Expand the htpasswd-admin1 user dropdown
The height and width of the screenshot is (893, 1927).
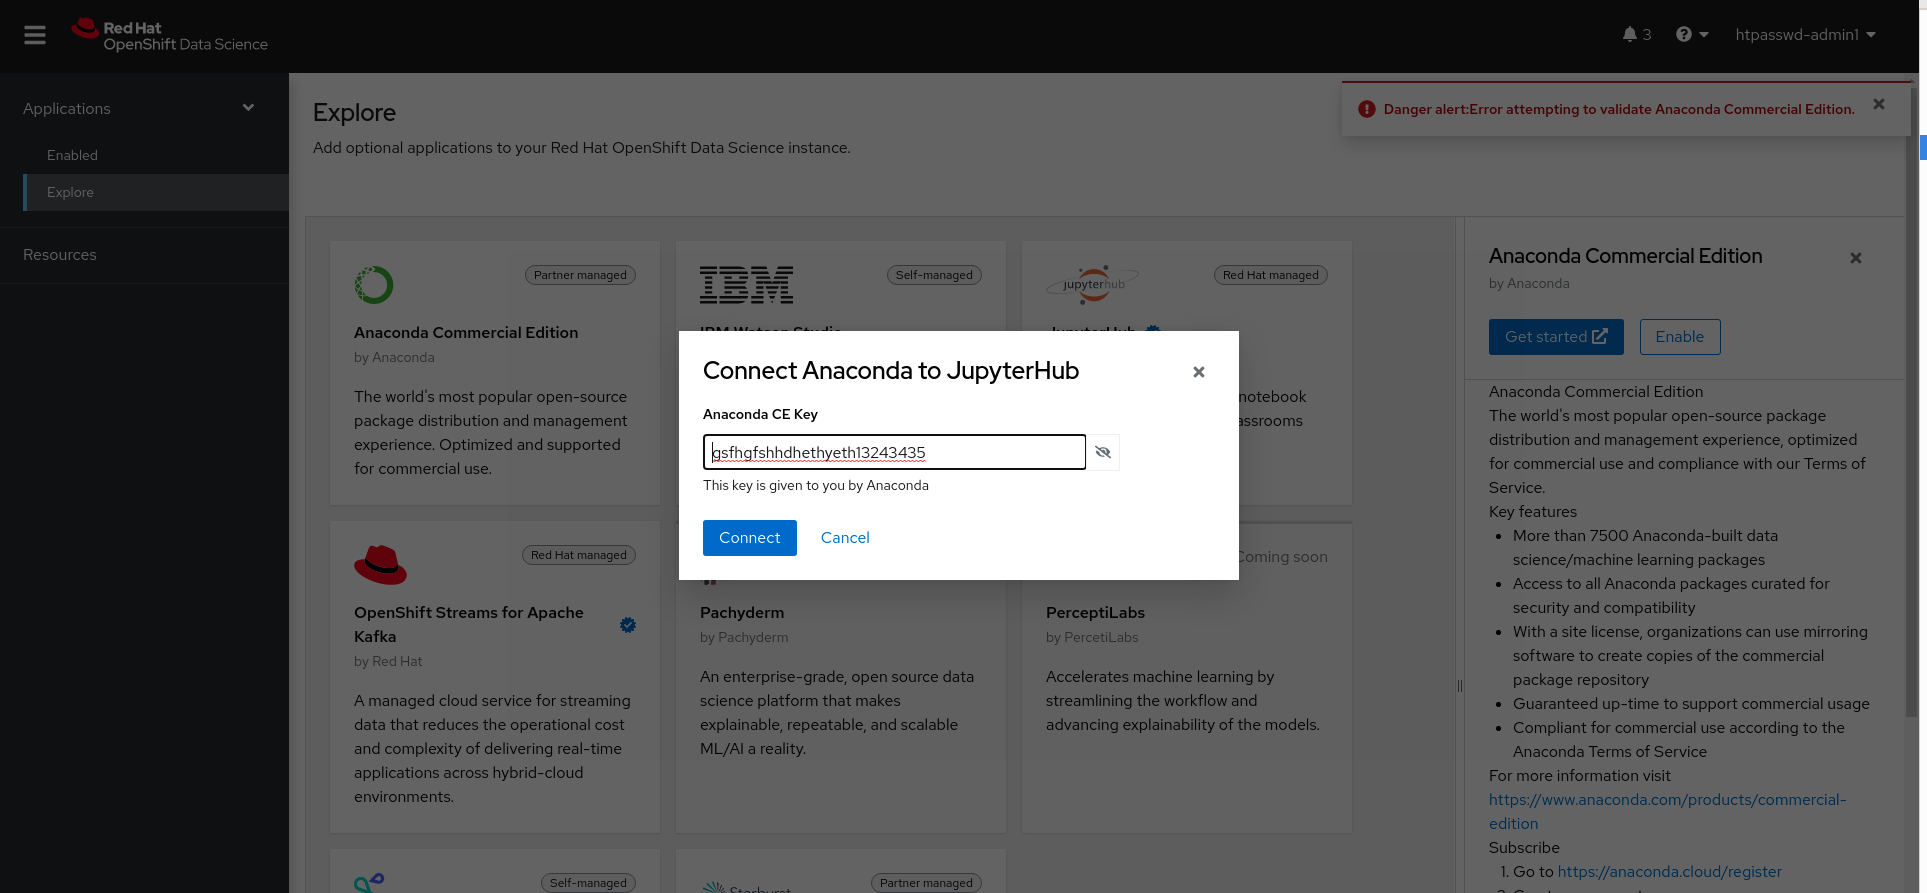[1805, 35]
